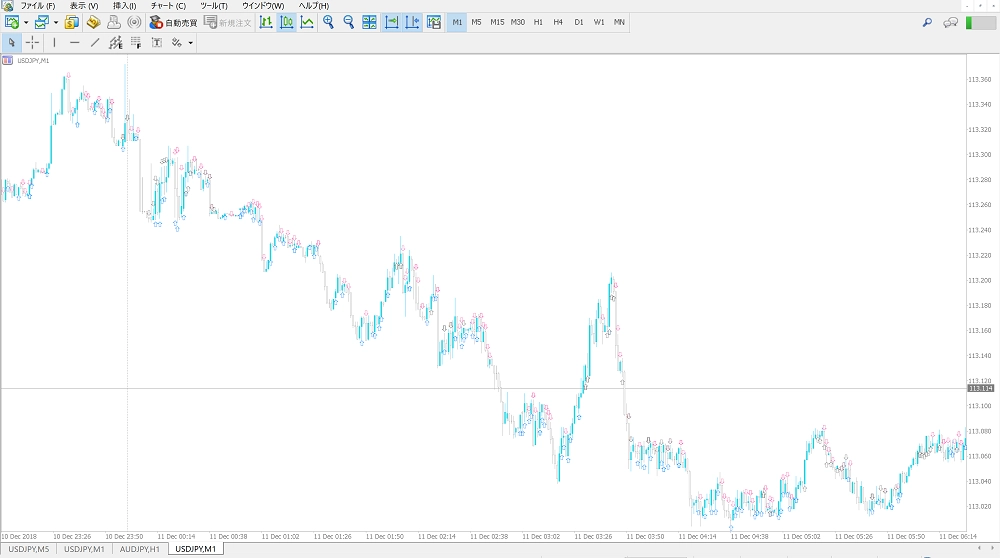Open the ツール(T) menu
The width and height of the screenshot is (1000, 558).
[x=214, y=6]
